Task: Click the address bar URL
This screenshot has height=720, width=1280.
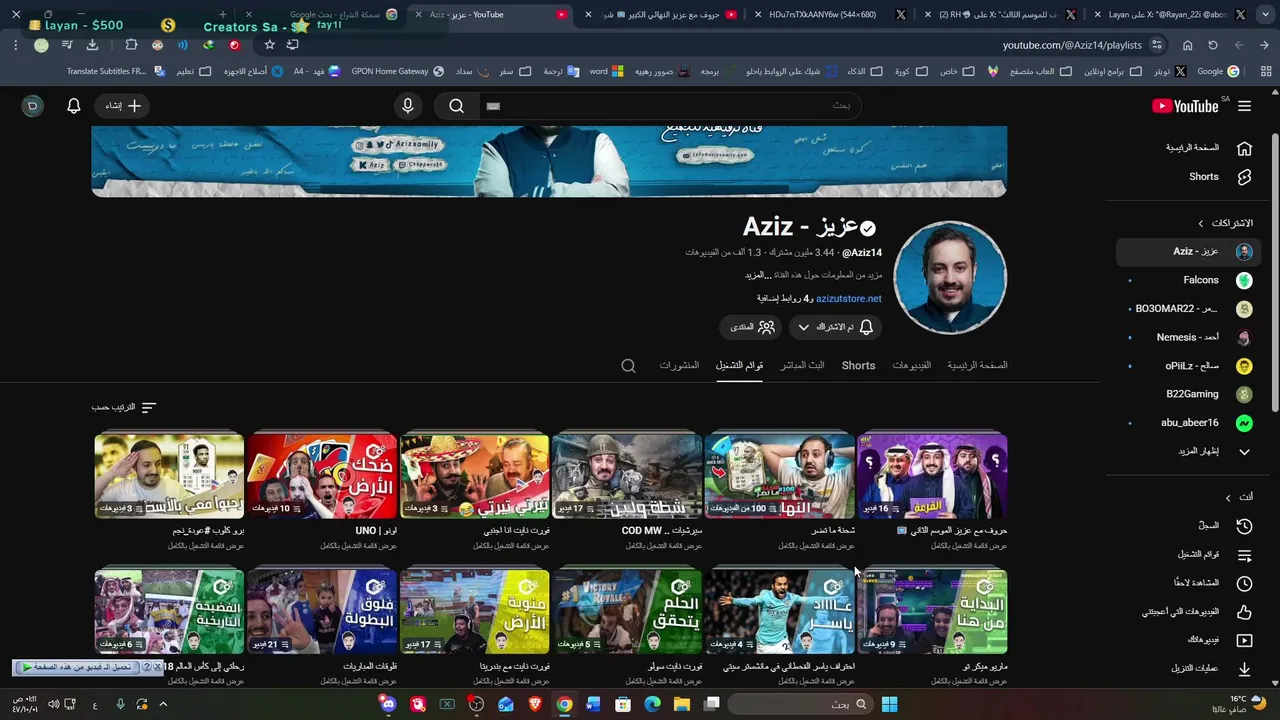Action: pos(1072,45)
